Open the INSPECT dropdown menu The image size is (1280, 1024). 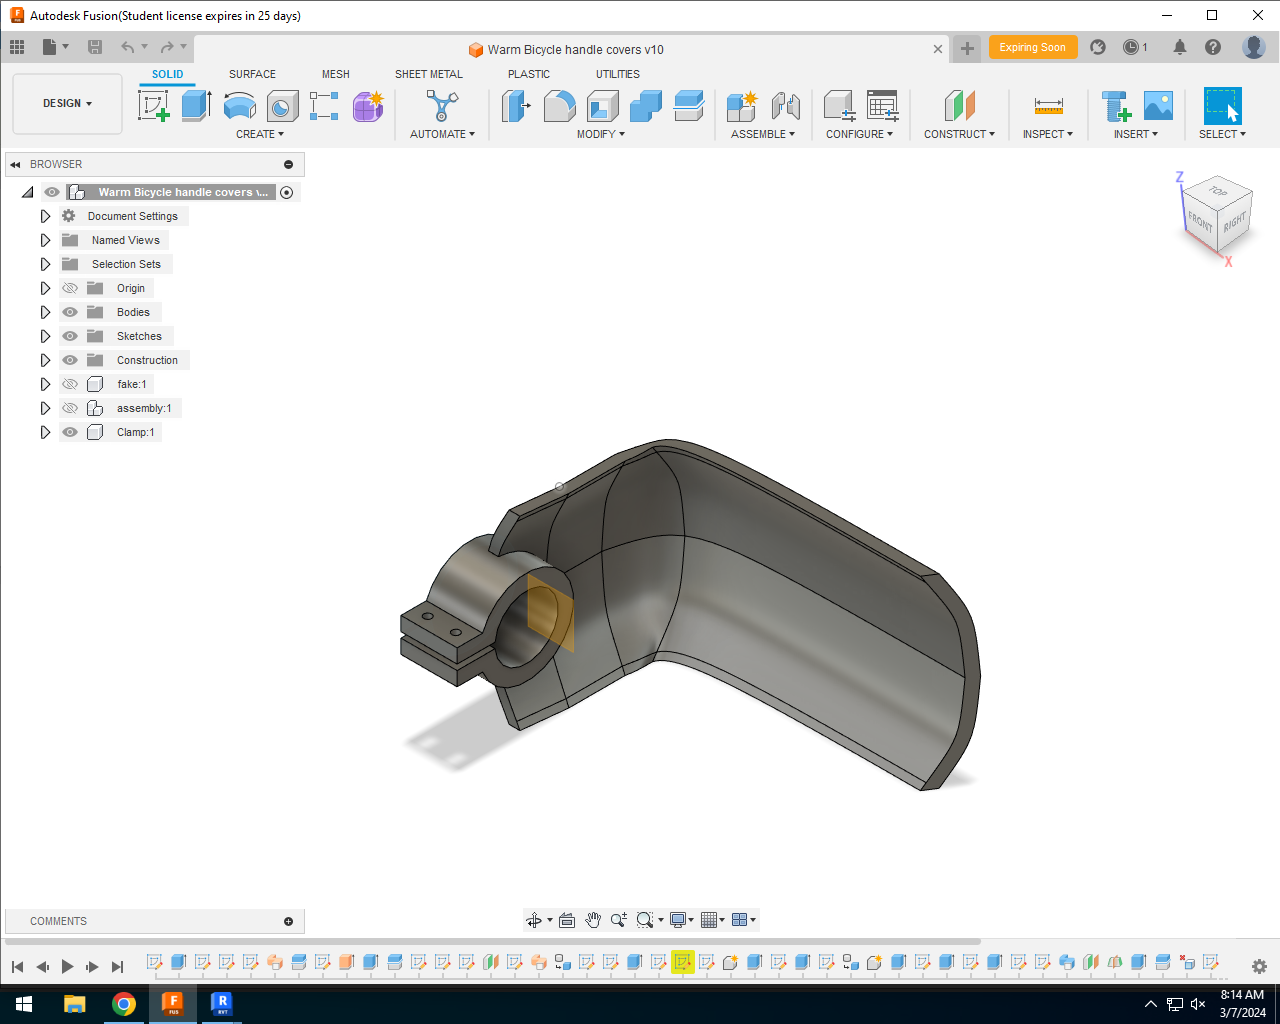(1048, 134)
